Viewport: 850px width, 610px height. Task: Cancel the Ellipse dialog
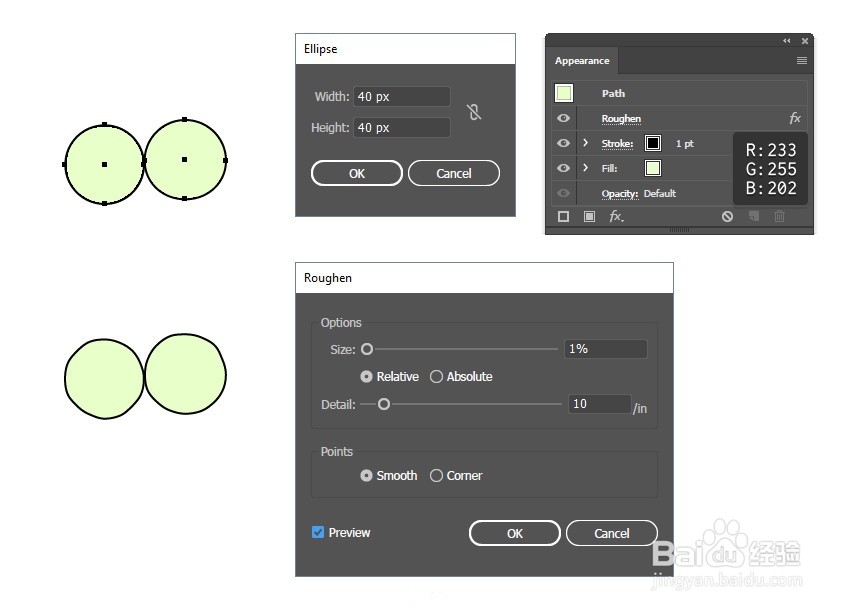(453, 173)
